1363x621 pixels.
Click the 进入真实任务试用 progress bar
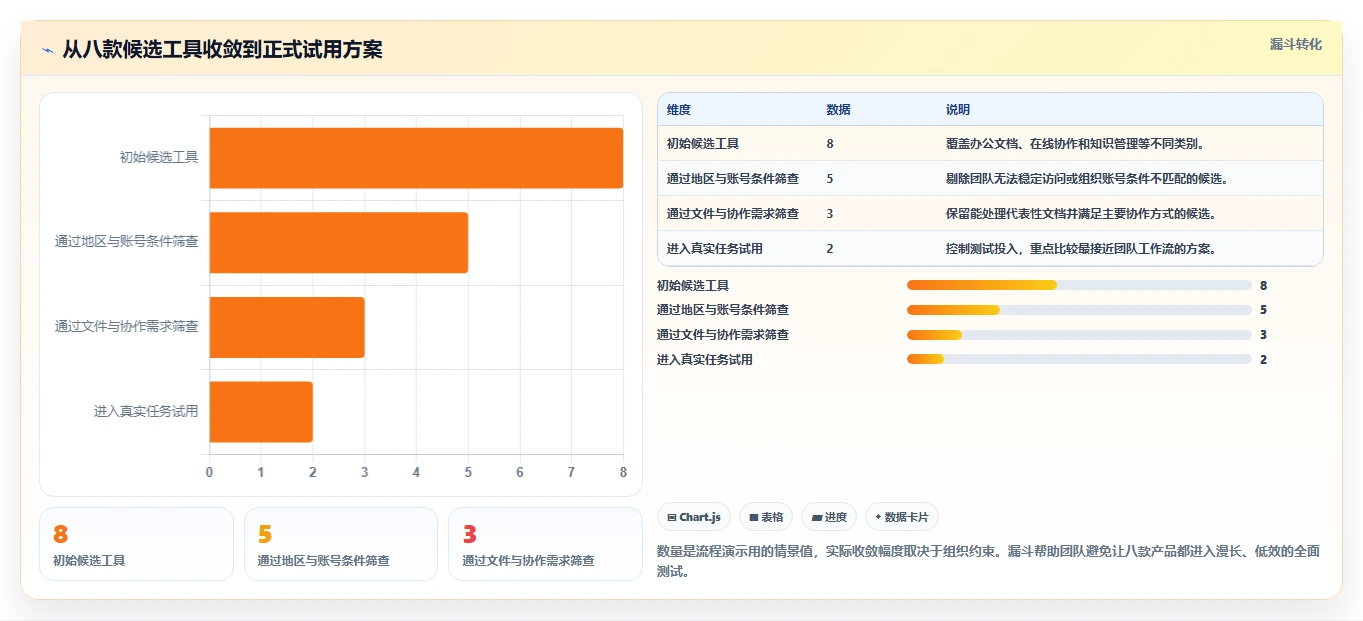(x=1079, y=360)
